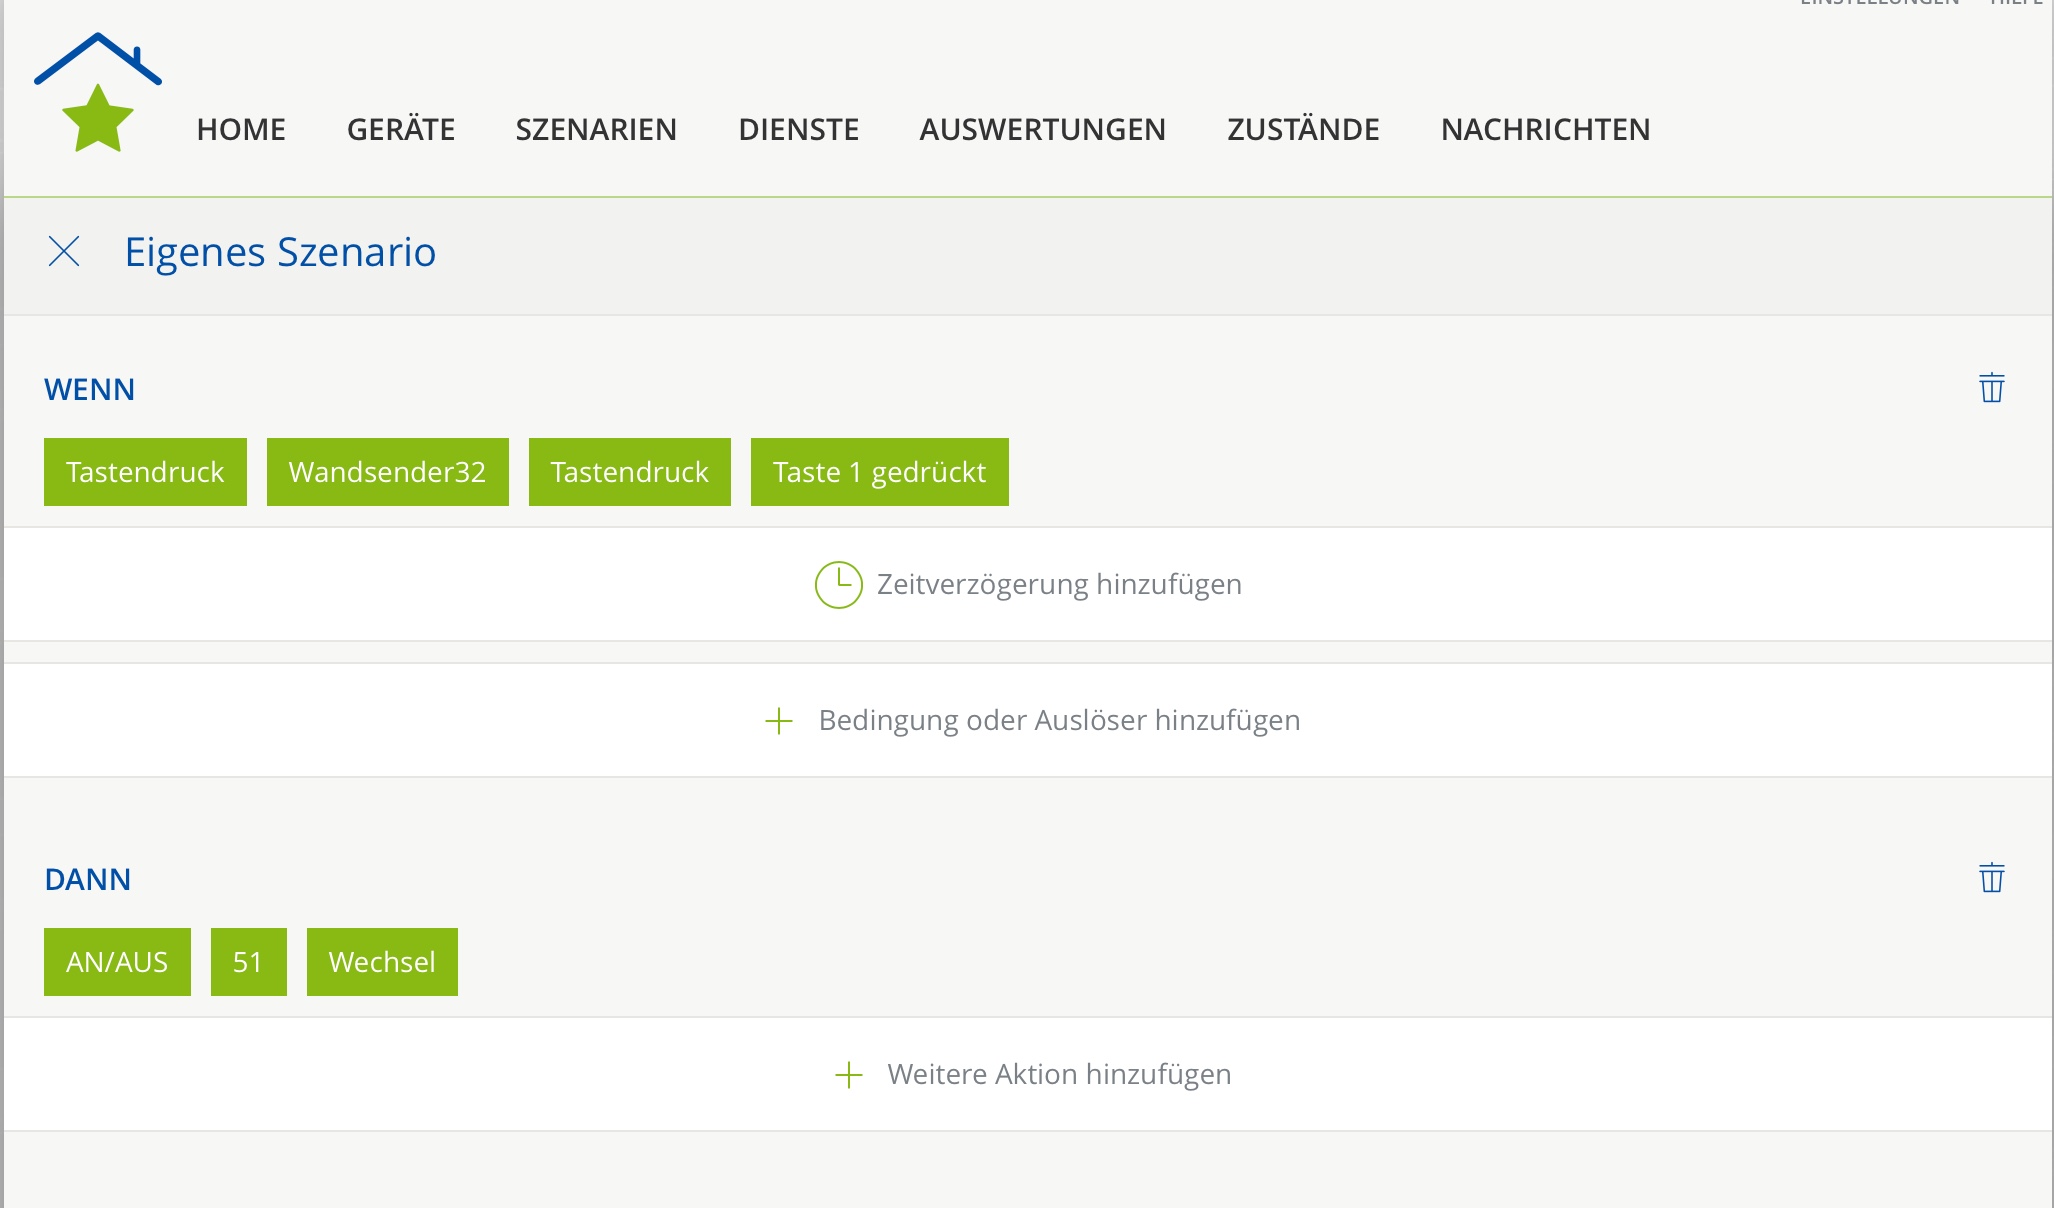
Task: Go to the GERÄTE section
Action: 401,130
